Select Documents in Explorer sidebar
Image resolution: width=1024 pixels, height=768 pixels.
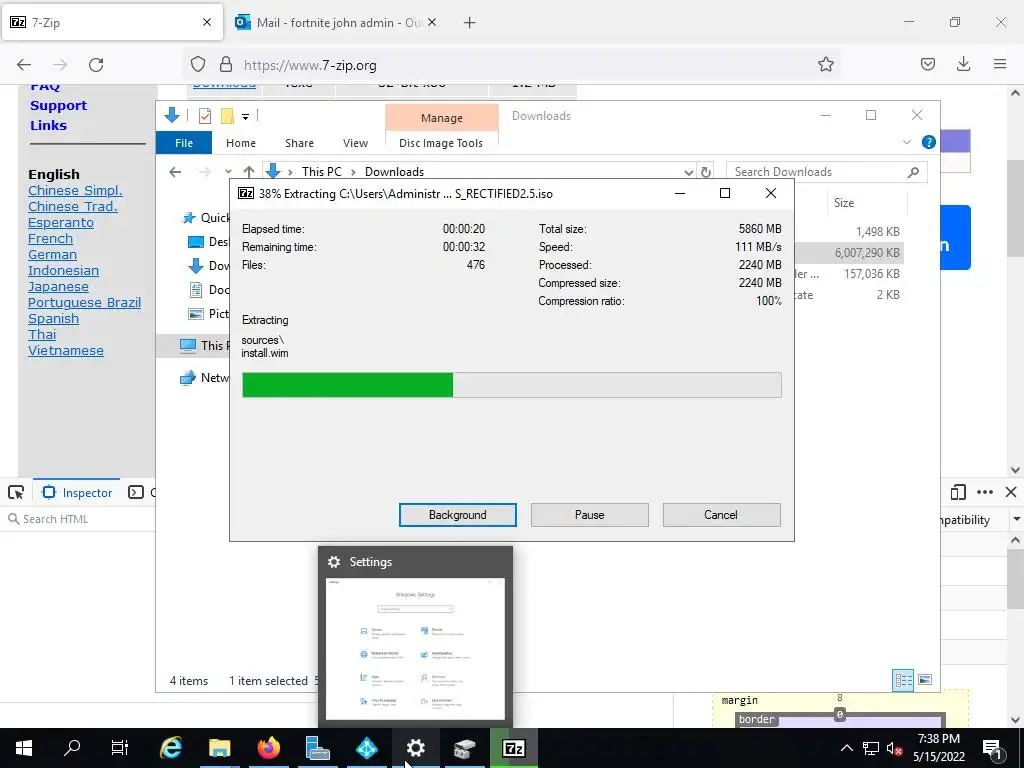tap(208, 289)
